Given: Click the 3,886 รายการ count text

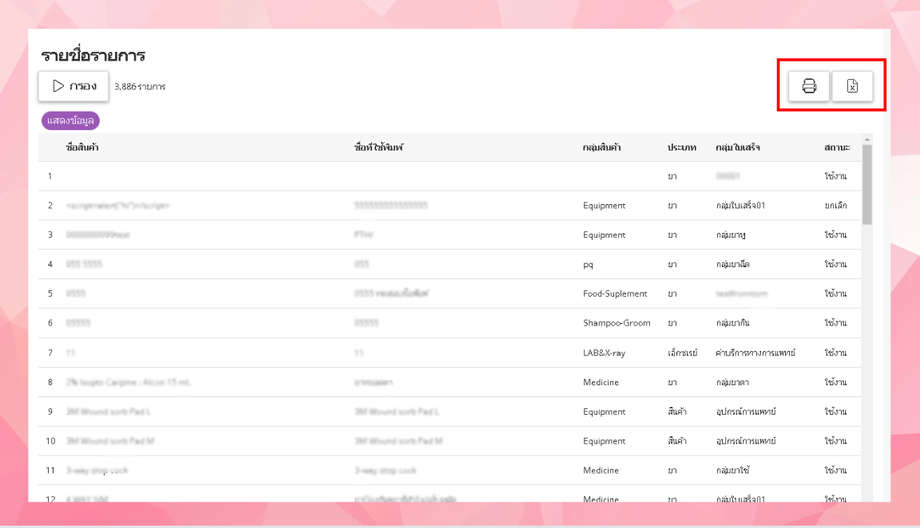Looking at the screenshot, I should point(140,86).
